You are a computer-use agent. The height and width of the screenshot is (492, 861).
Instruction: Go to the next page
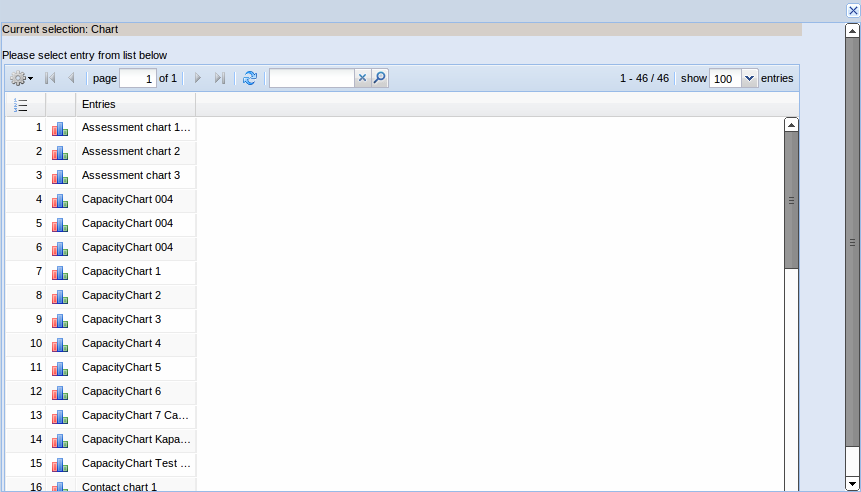pyautogui.click(x=198, y=78)
